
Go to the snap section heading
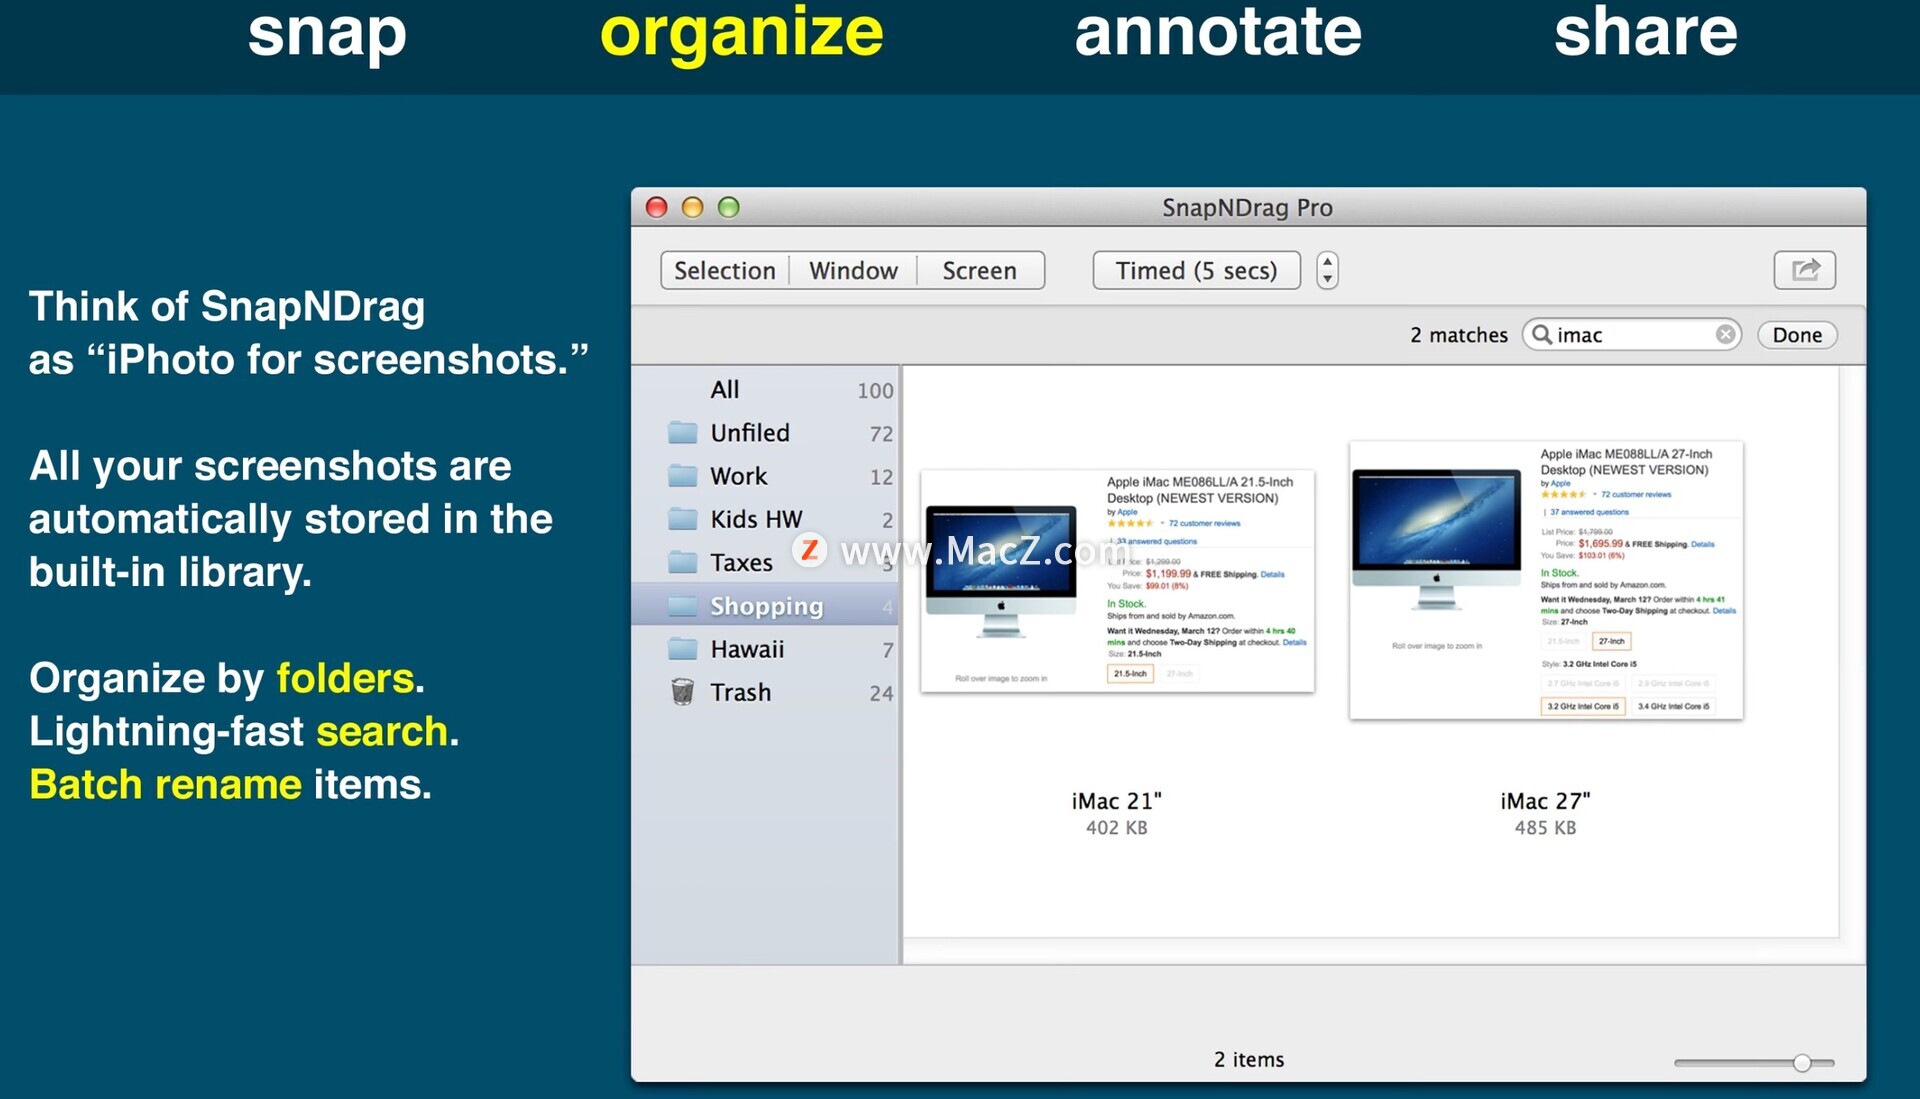[327, 32]
